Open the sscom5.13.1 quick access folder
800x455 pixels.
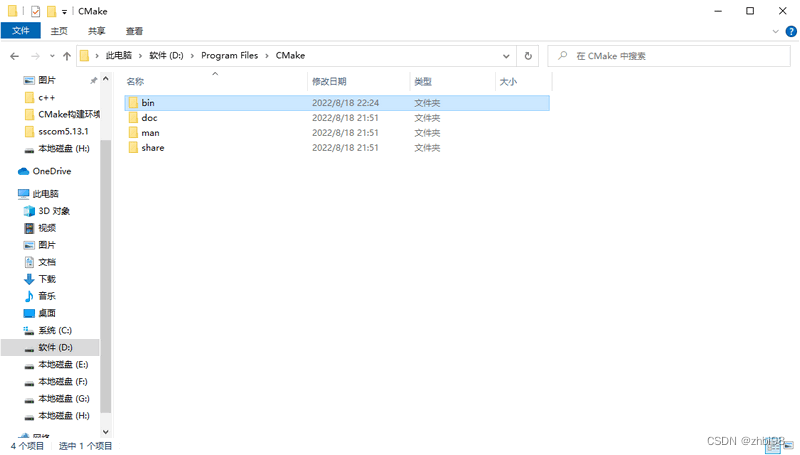coord(63,132)
